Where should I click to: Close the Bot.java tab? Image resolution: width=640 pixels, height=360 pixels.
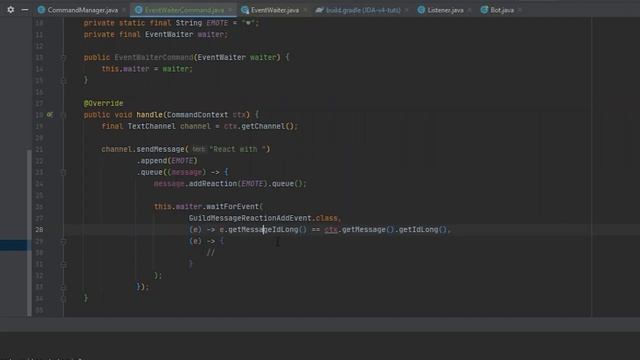[520, 10]
